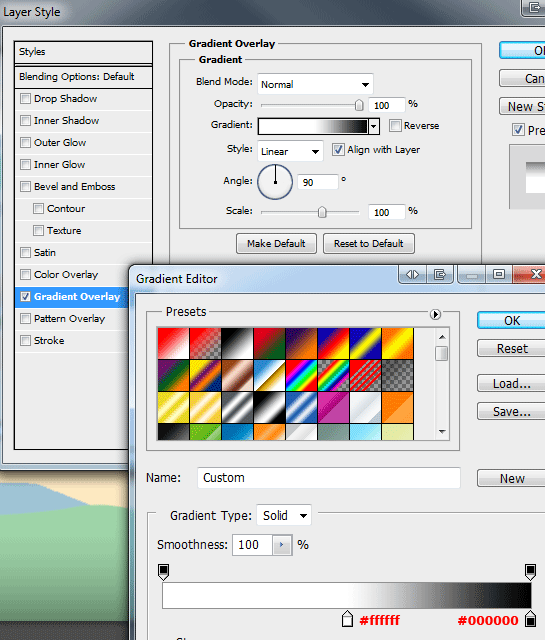
Task: Select the right opacity stop above gradient bar
Action: pyautogui.click(x=530, y=572)
